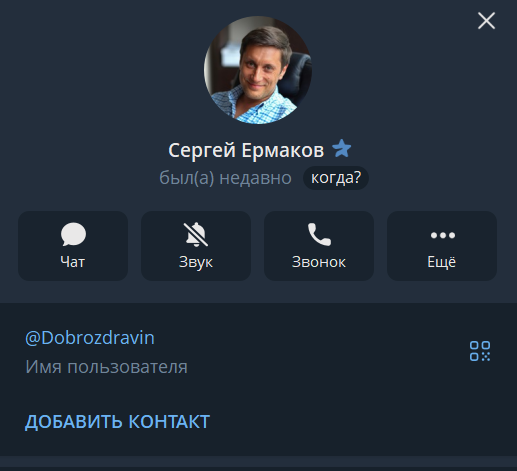Click the chat speech bubble icon
This screenshot has height=471, width=517.
coord(73,234)
